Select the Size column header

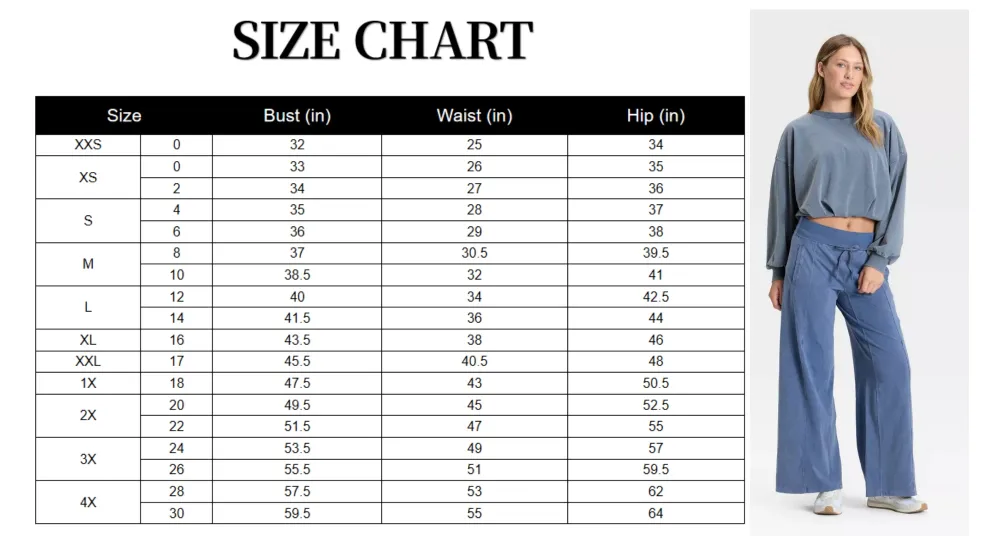pyautogui.click(x=124, y=115)
